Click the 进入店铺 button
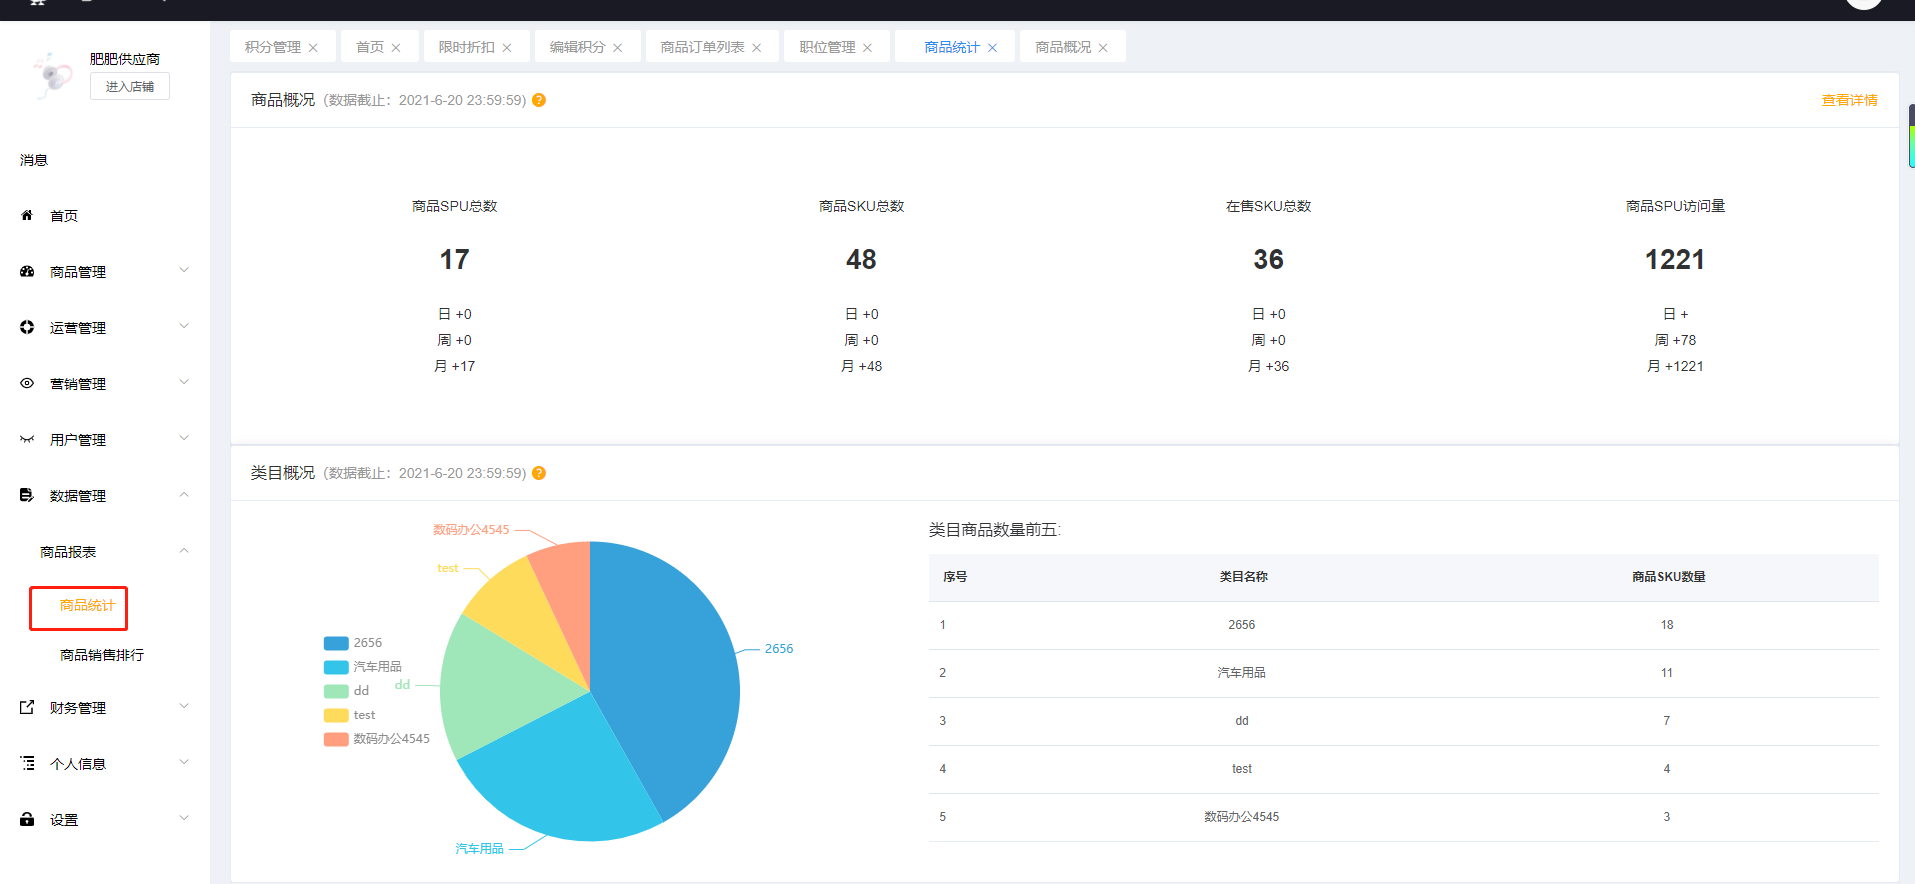1915x884 pixels. pos(130,87)
